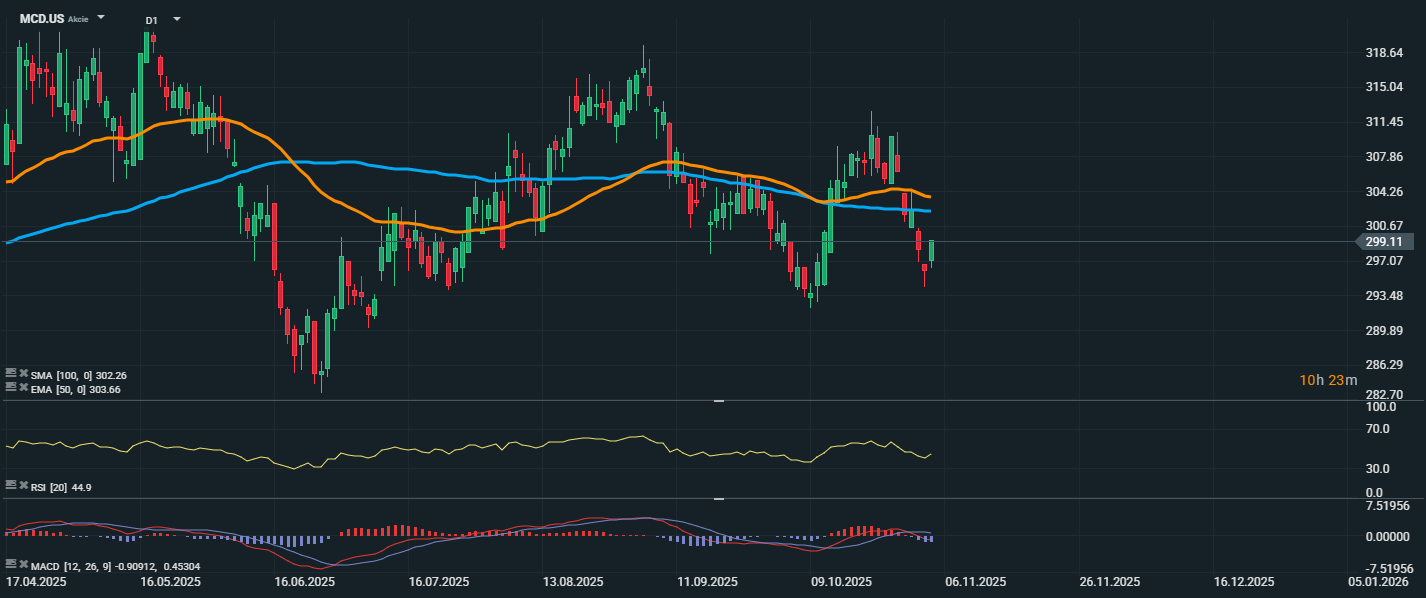Click the MACD indicator label text
The image size is (1426, 598).
pyautogui.click(x=47, y=567)
